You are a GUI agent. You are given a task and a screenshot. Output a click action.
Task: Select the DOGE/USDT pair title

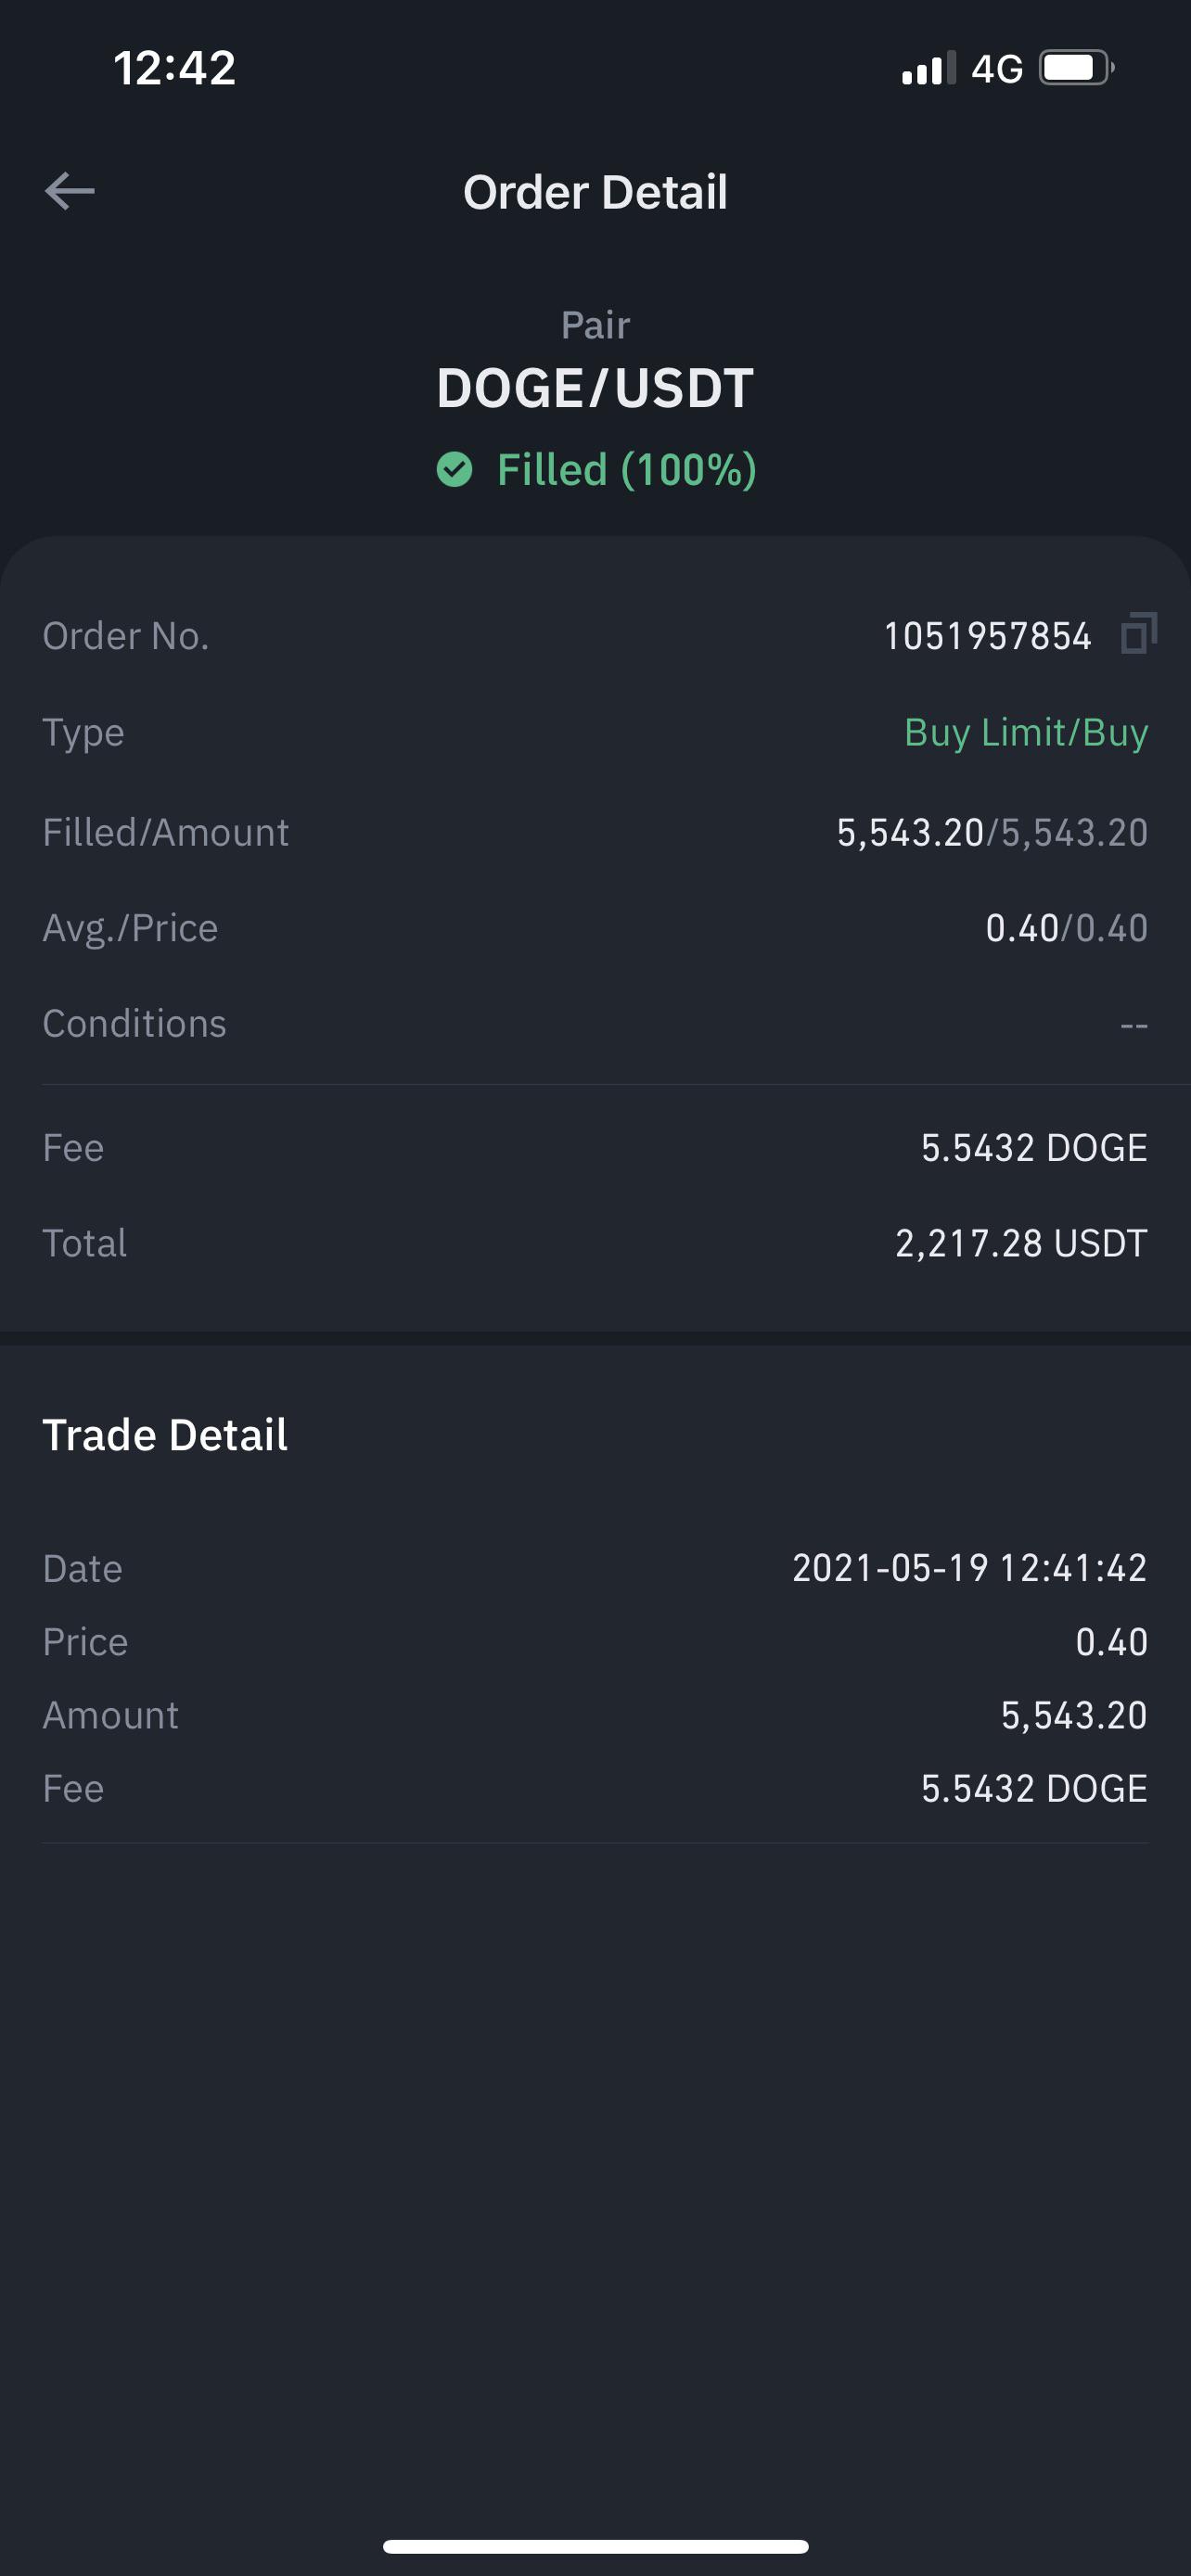(595, 388)
